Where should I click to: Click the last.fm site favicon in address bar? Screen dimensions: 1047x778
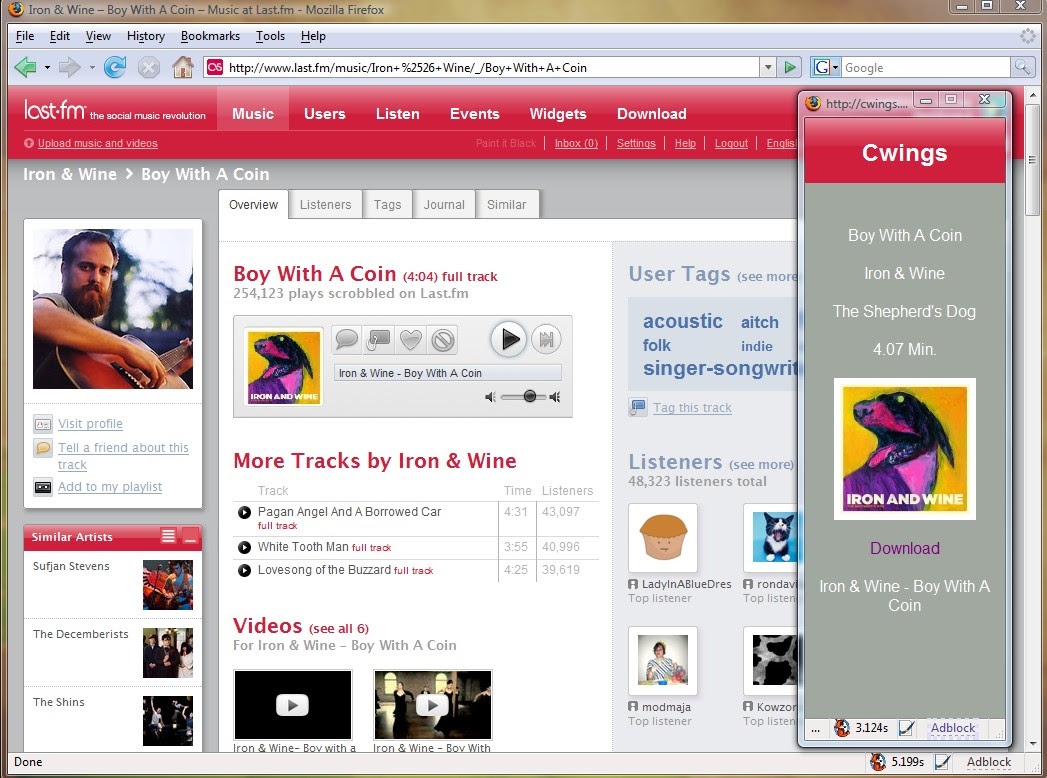(x=215, y=67)
